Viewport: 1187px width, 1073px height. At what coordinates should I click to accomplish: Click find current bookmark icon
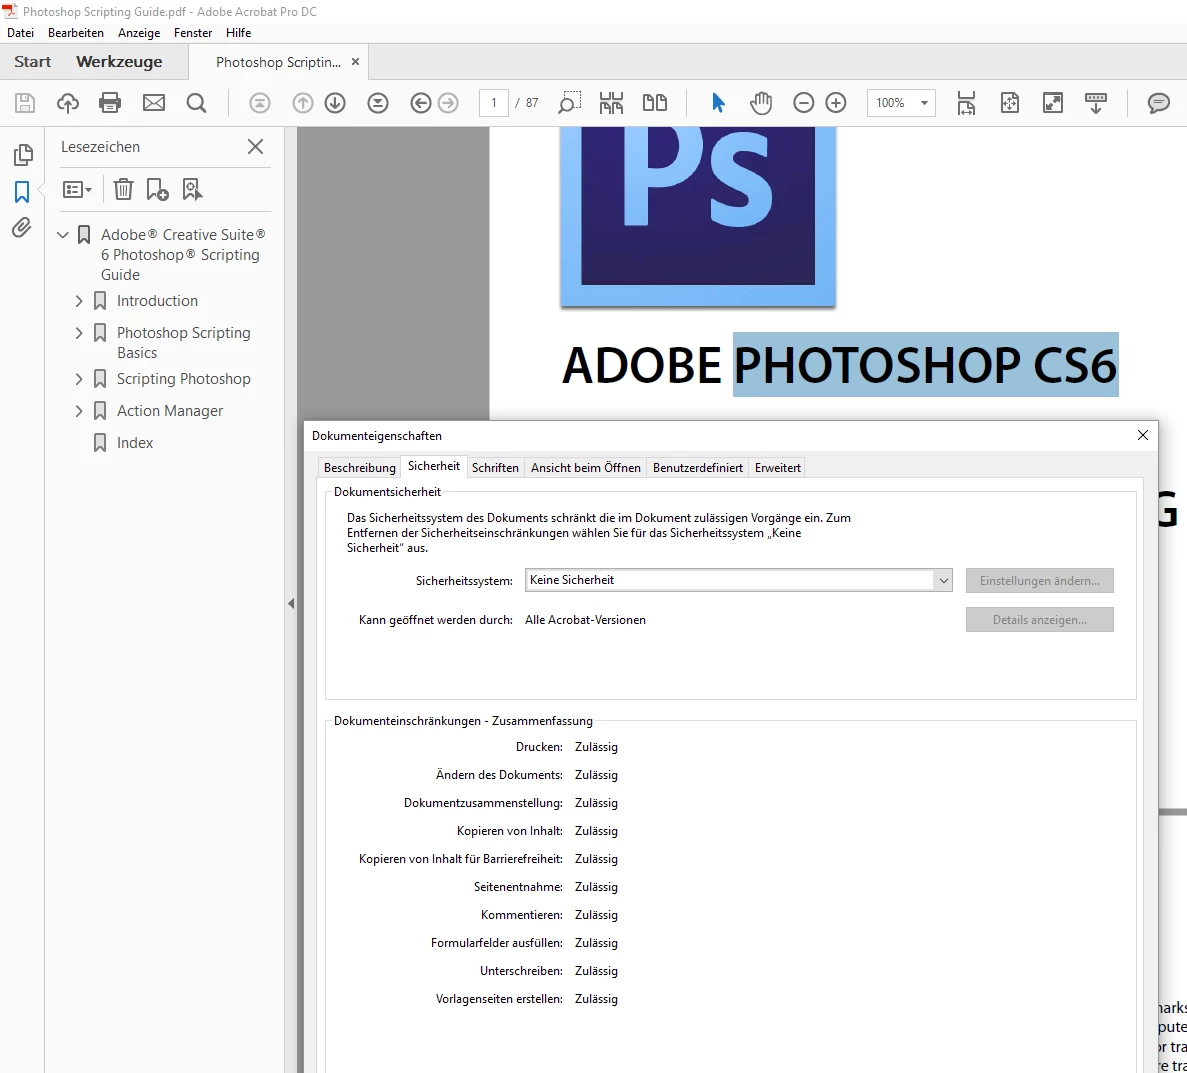[192, 189]
